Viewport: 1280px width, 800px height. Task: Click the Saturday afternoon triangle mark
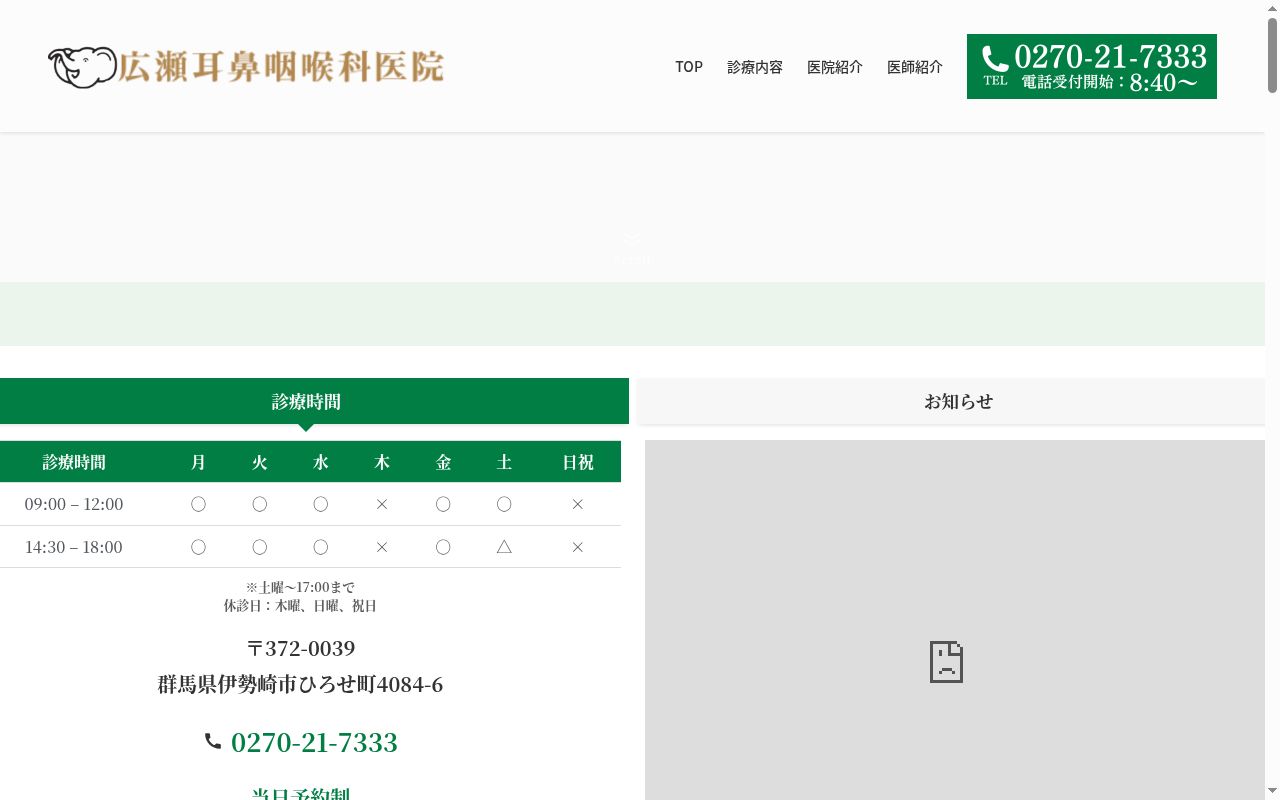pyautogui.click(x=504, y=547)
